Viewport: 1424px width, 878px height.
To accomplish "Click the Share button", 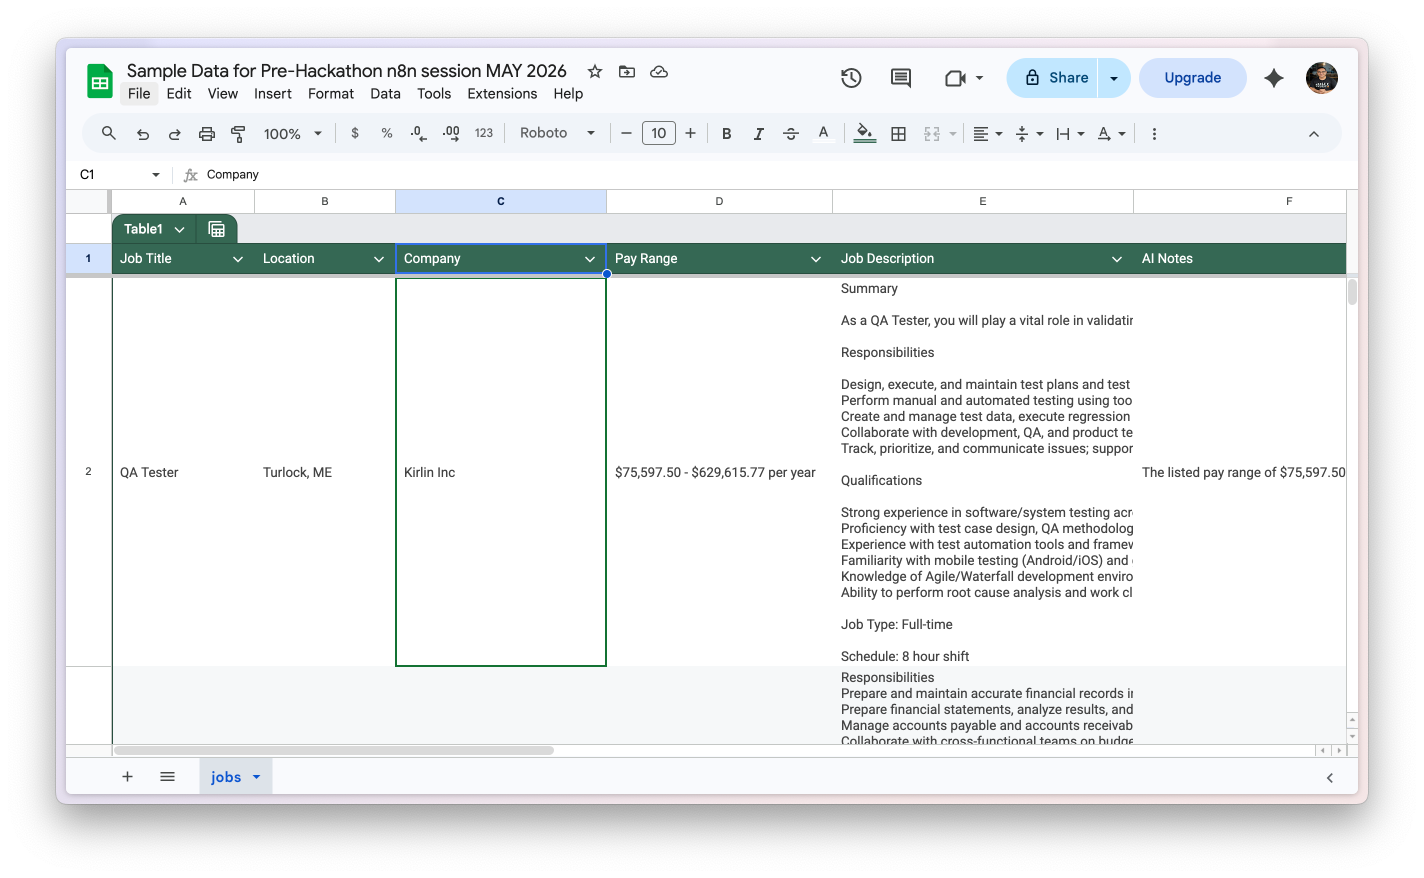I will coord(1056,78).
